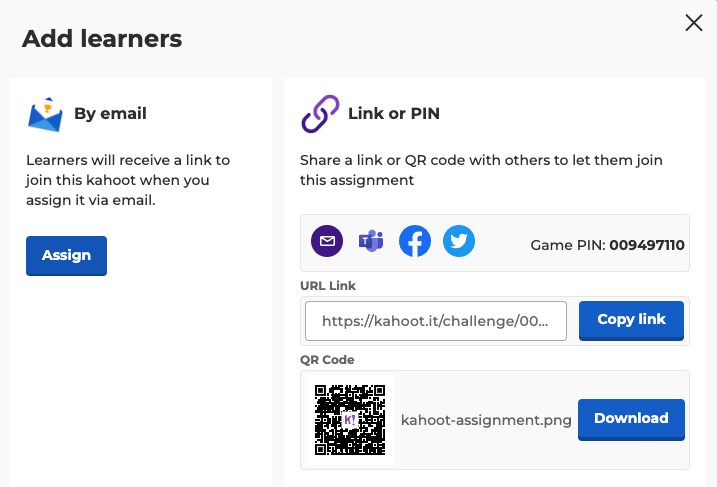Share the assignment on Facebook
The image size is (717, 487).
click(x=415, y=241)
